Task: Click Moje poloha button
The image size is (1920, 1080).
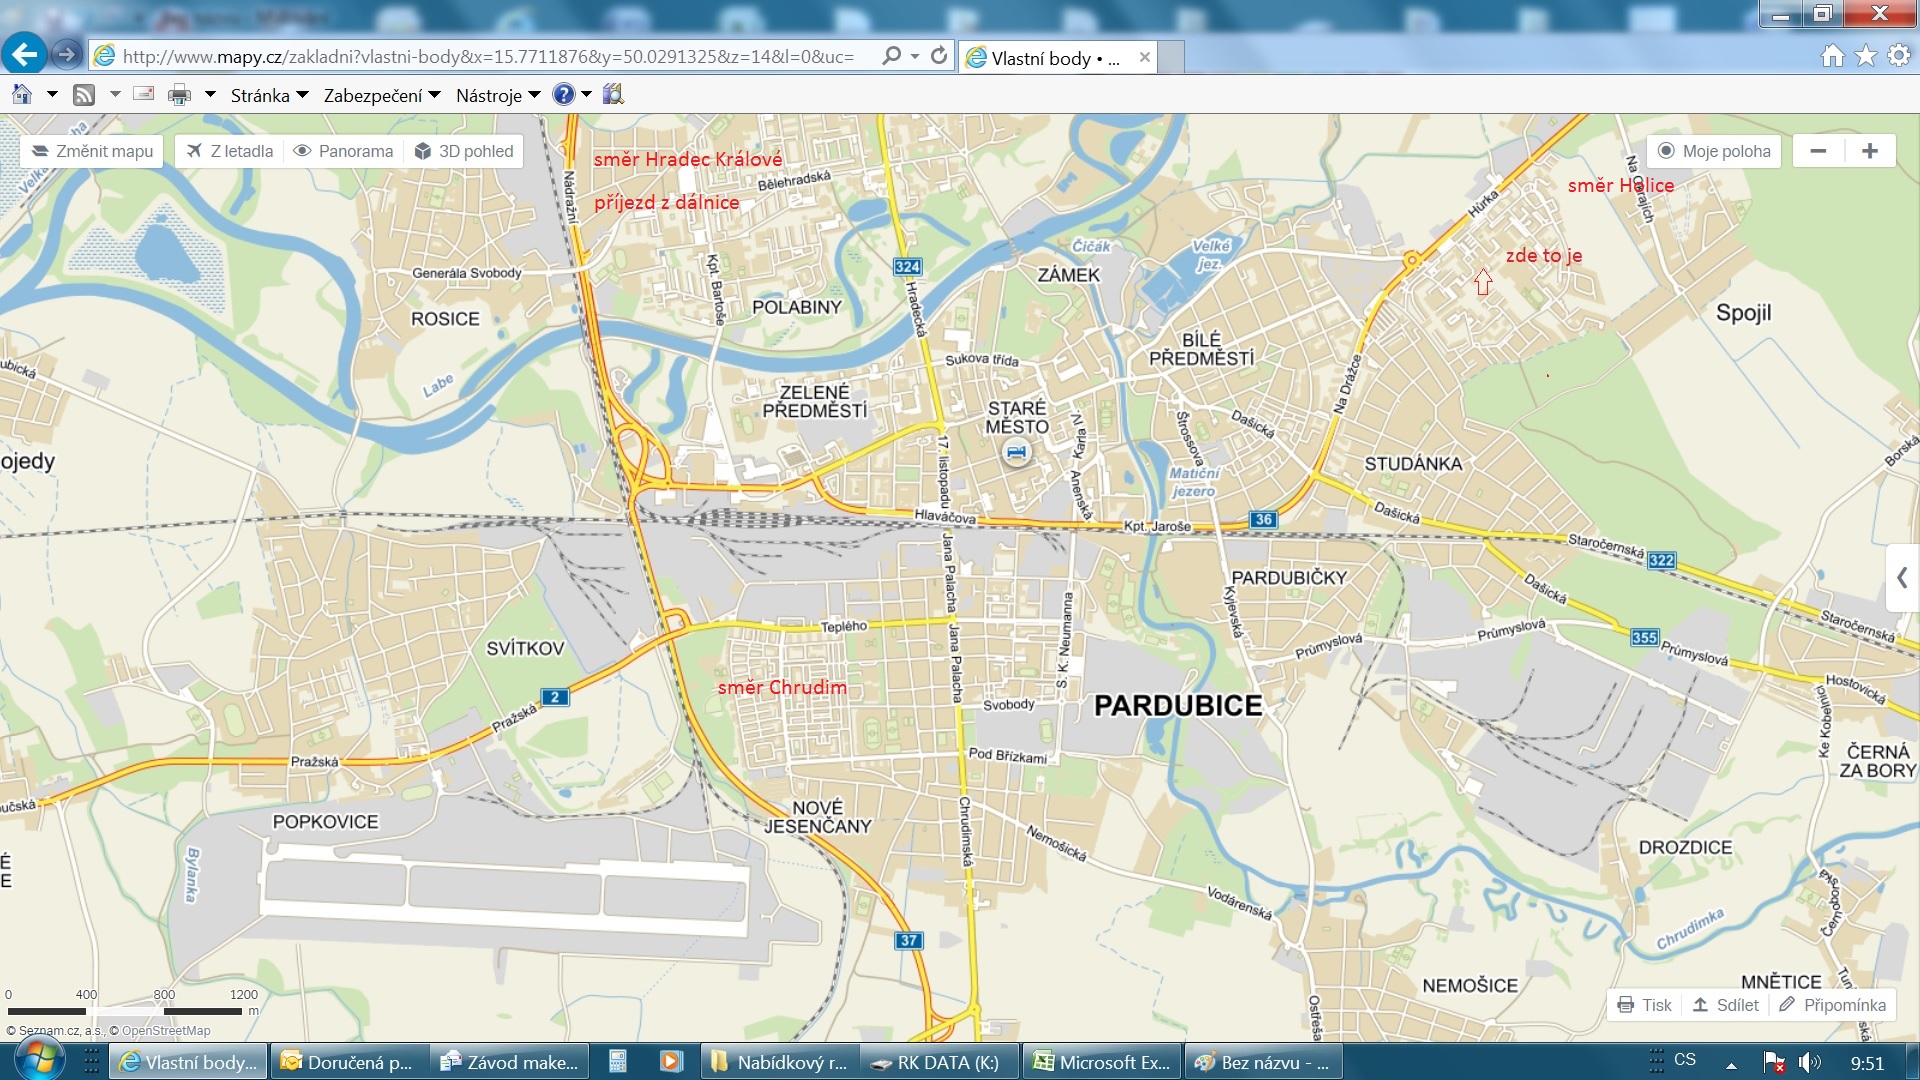Action: [1714, 151]
